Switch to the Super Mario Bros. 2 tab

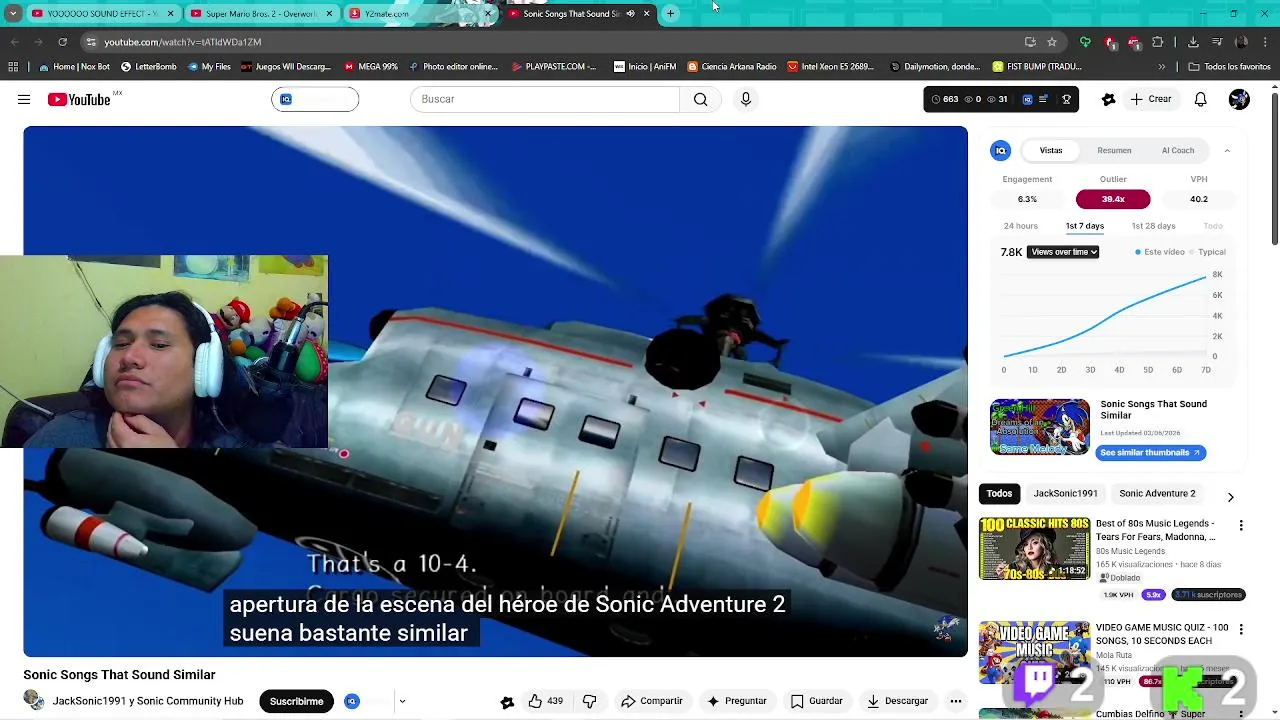click(x=262, y=14)
